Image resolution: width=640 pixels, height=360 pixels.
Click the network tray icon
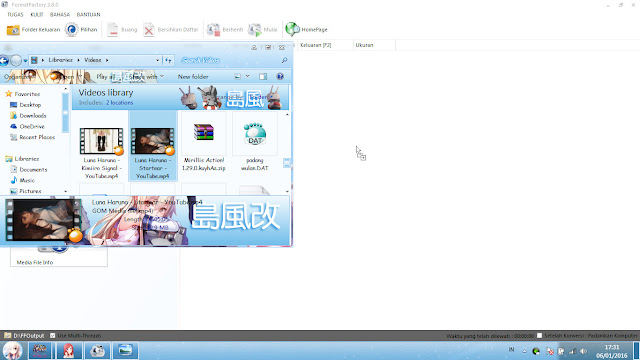(573, 351)
